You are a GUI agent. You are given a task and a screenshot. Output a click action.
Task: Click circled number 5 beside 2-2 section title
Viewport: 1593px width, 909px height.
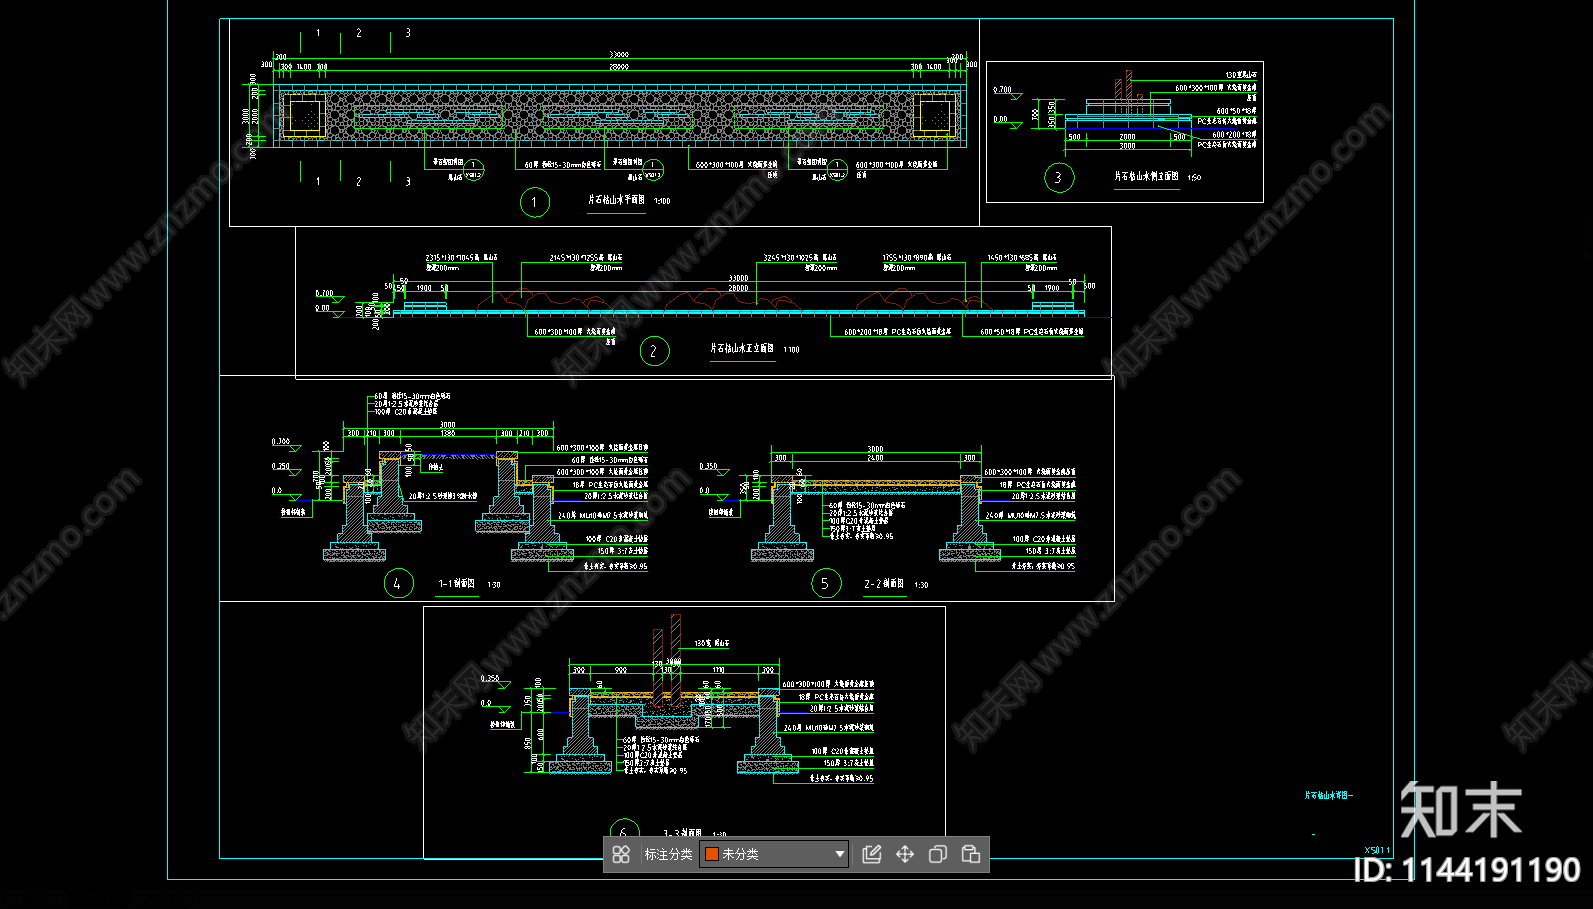825,584
